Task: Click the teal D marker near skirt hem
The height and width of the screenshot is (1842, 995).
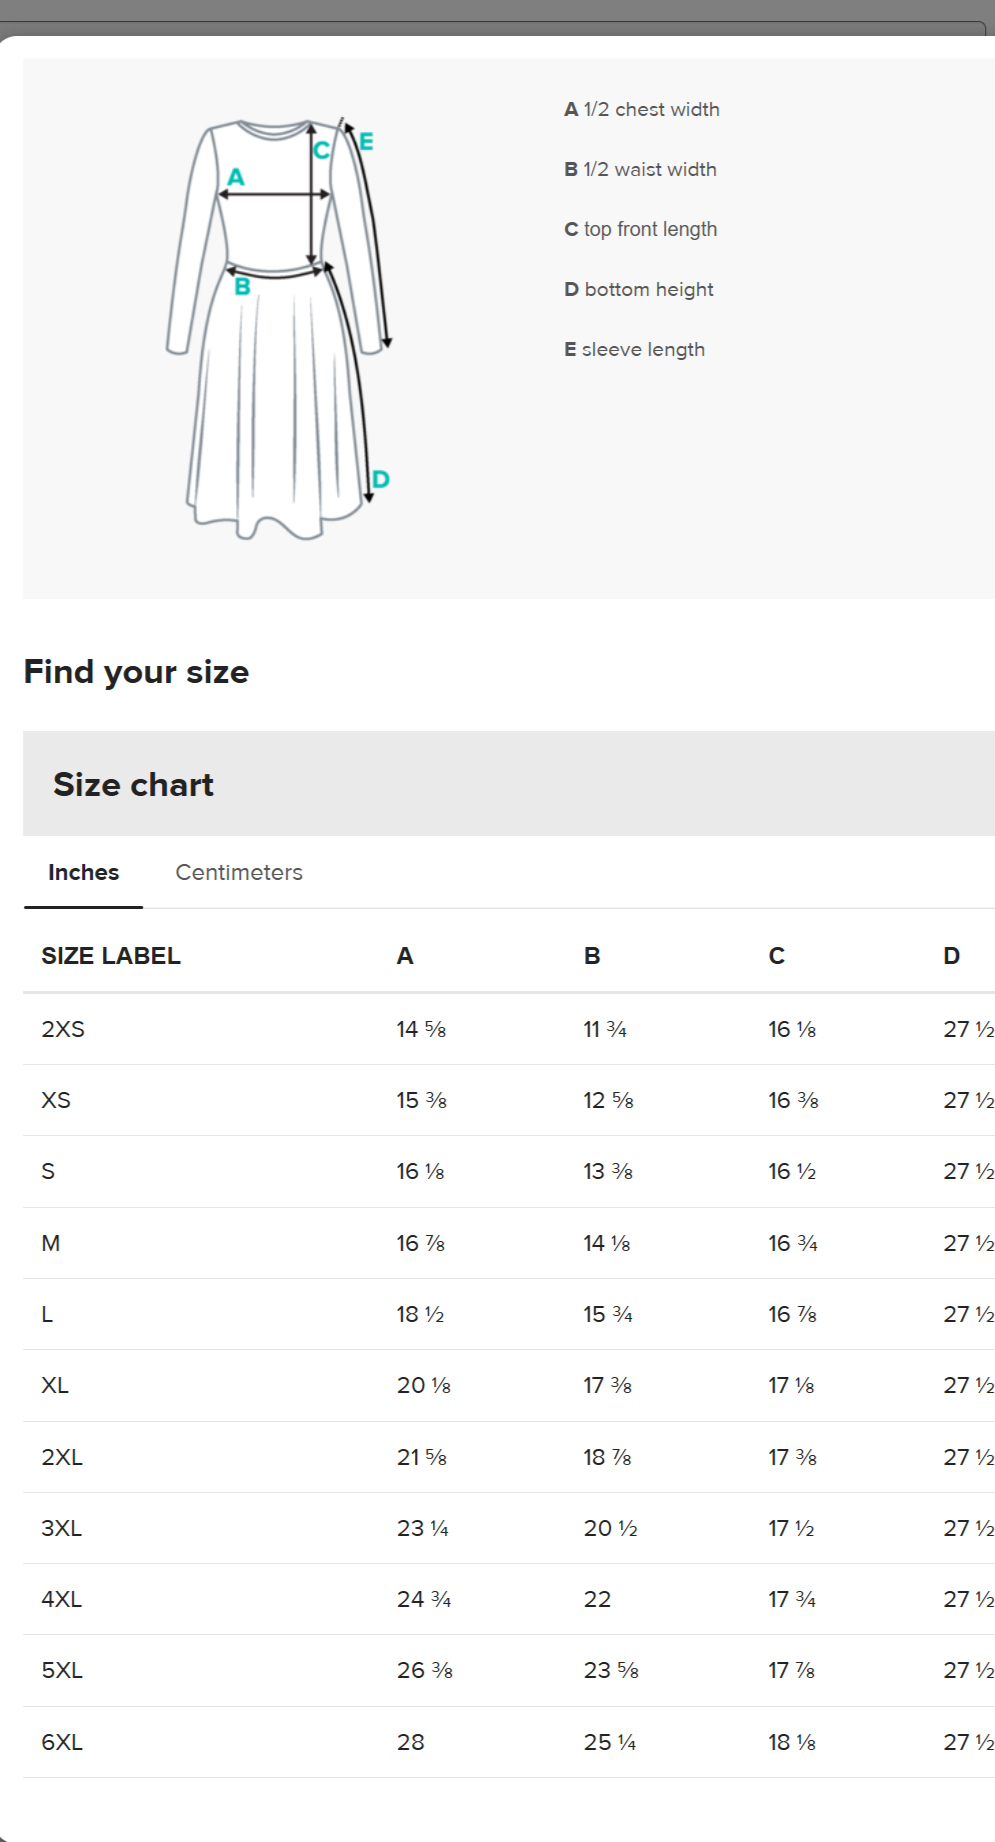Action: point(380,480)
